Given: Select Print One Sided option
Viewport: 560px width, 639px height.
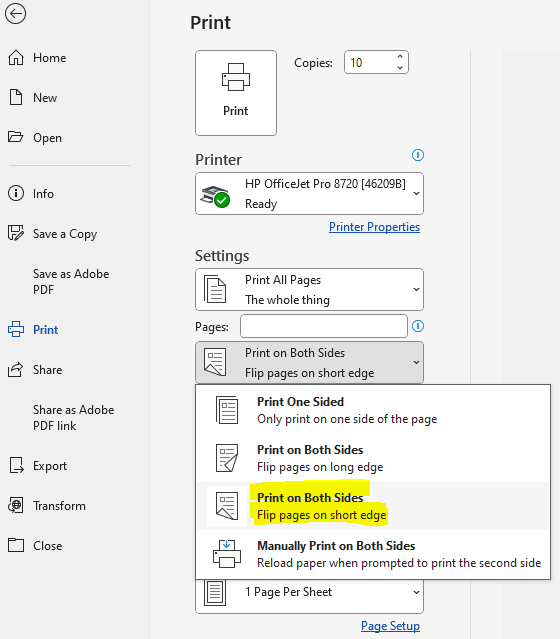Looking at the screenshot, I should coord(373,410).
